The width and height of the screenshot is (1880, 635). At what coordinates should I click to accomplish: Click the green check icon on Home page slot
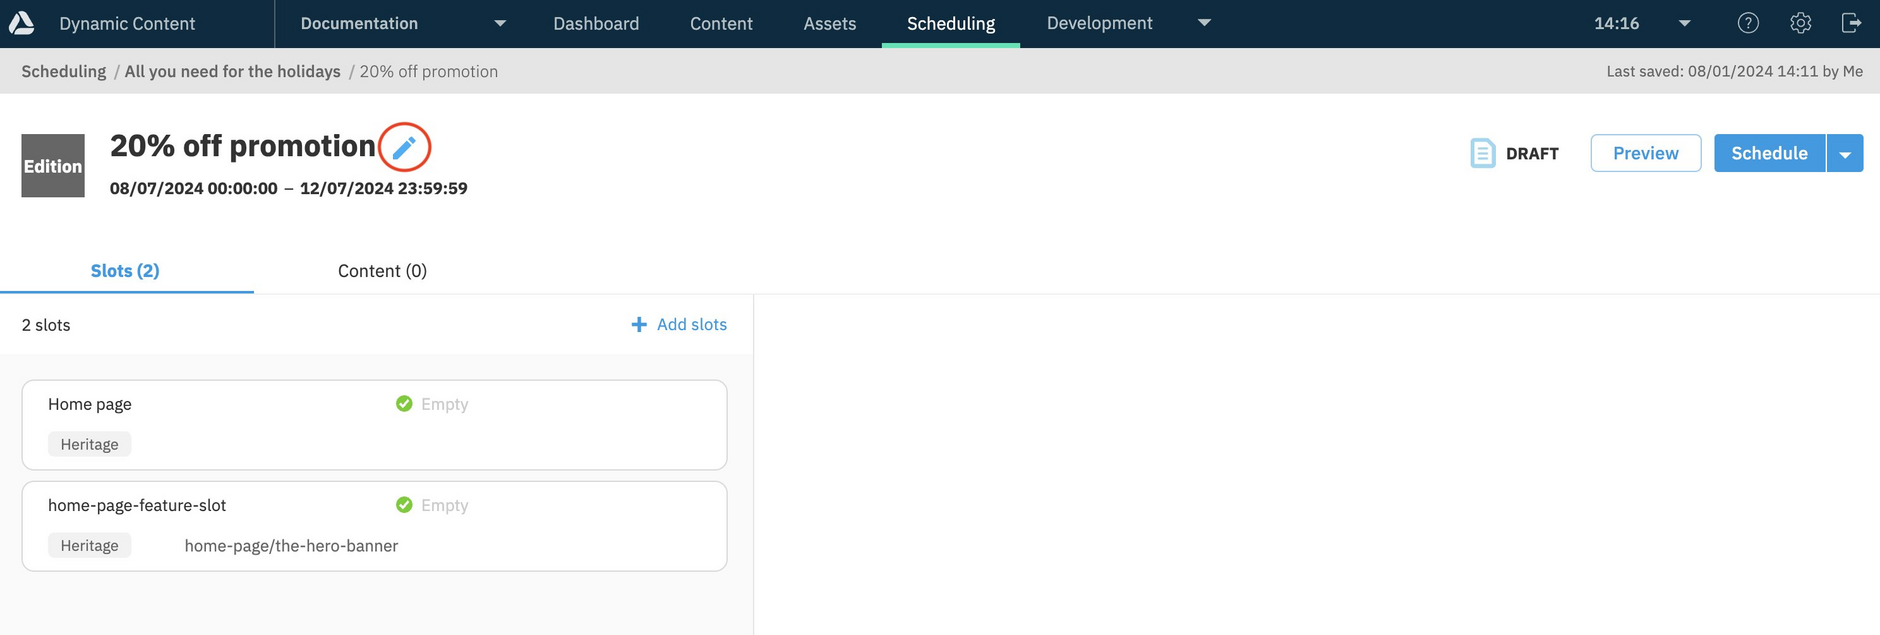coord(404,404)
